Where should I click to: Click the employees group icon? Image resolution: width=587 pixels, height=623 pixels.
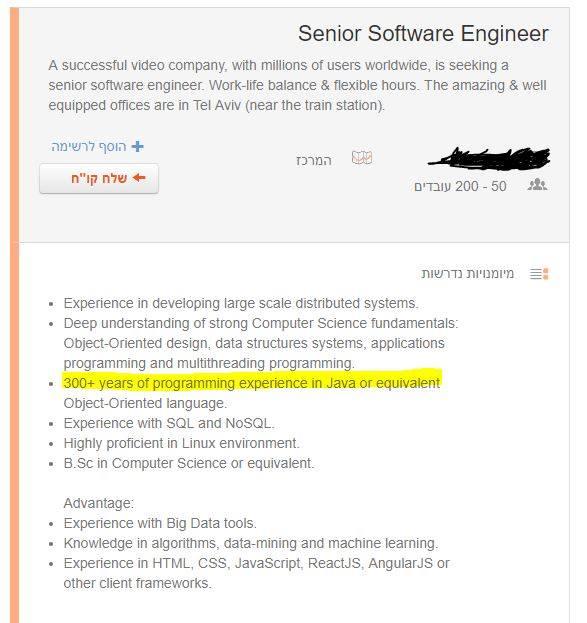tap(537, 185)
